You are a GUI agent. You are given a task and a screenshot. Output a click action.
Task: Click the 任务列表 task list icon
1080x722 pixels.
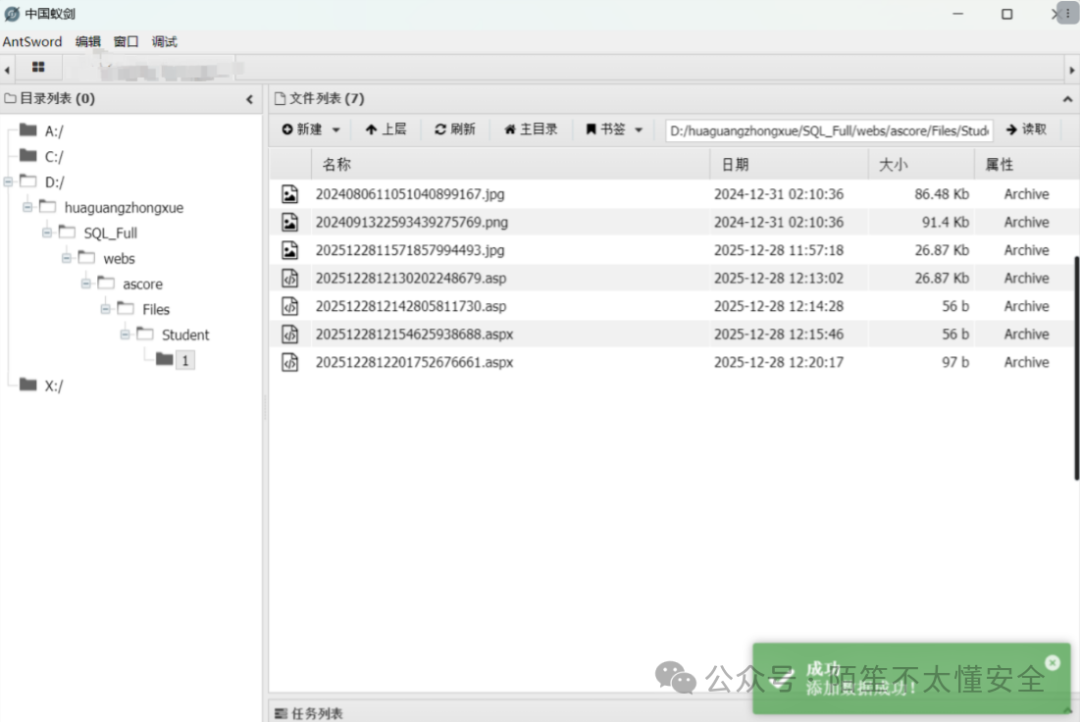280,712
